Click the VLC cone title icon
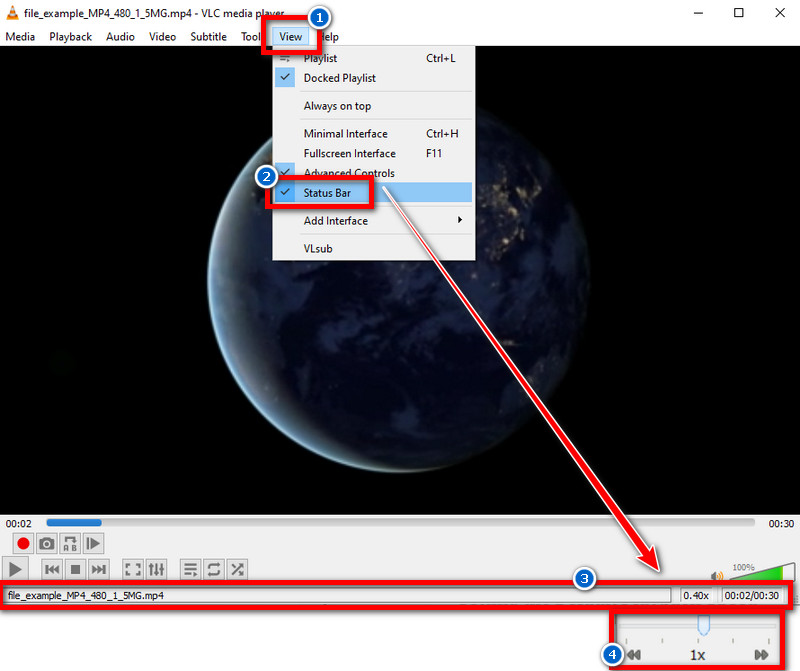800x671 pixels. [12, 13]
